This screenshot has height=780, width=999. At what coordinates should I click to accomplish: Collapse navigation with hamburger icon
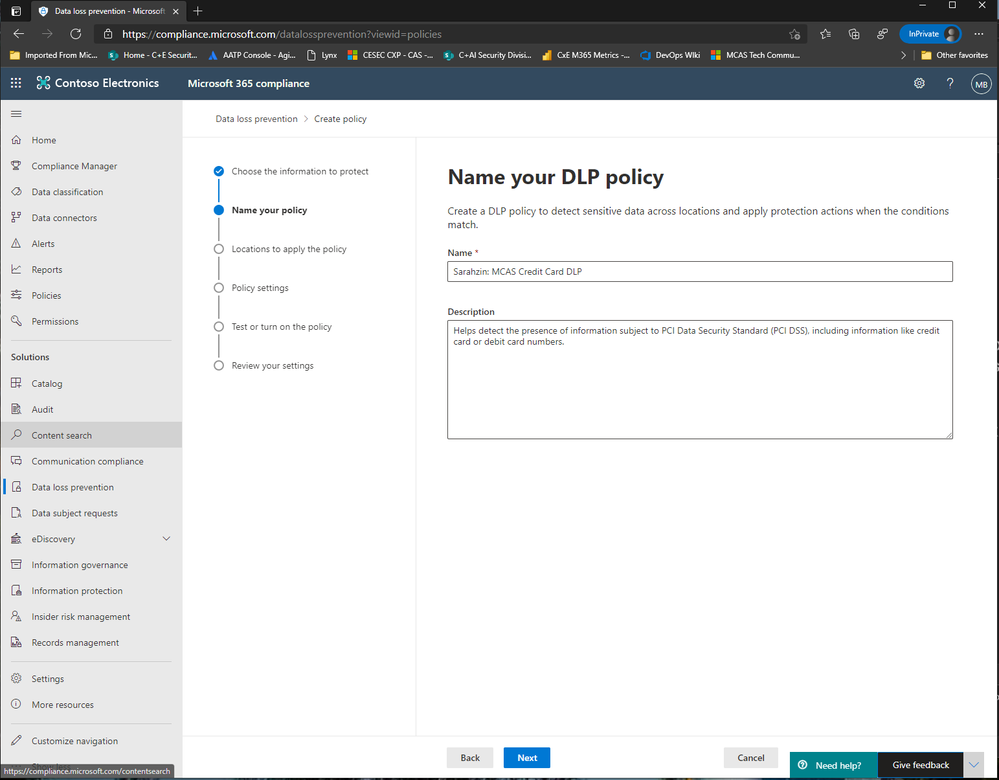17,114
